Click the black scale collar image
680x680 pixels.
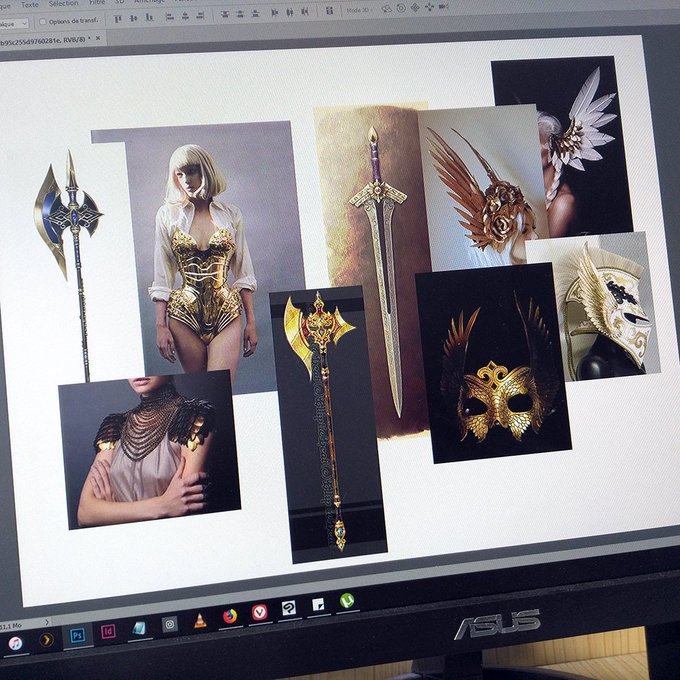click(150, 451)
